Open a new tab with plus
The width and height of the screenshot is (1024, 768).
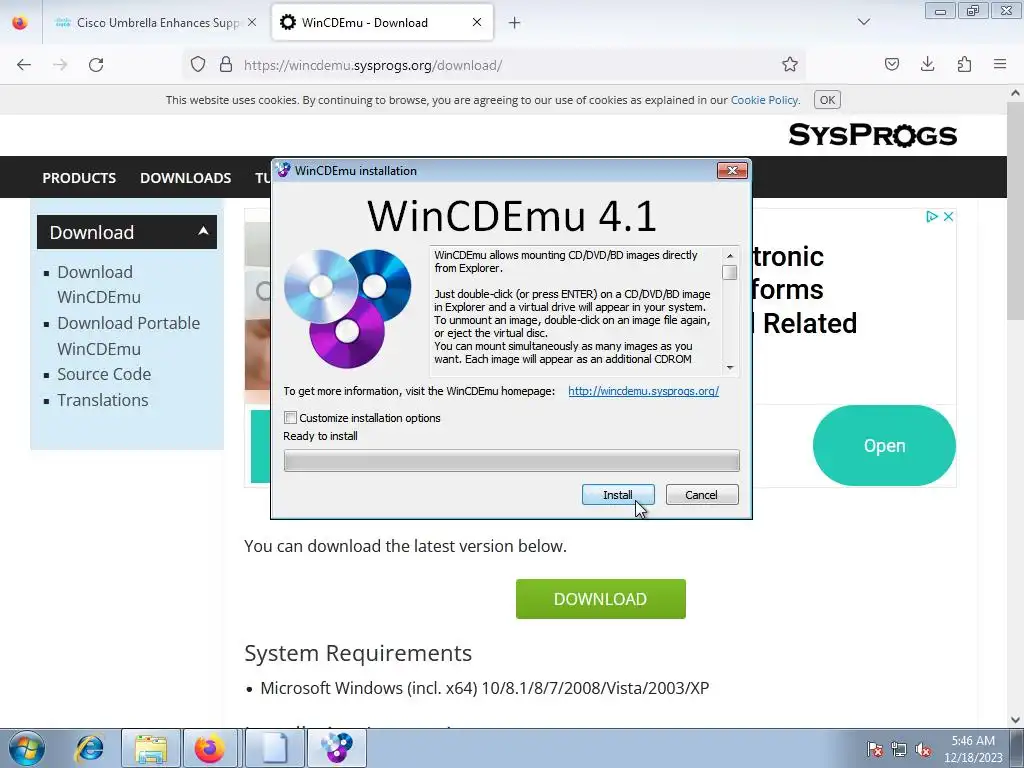[515, 23]
